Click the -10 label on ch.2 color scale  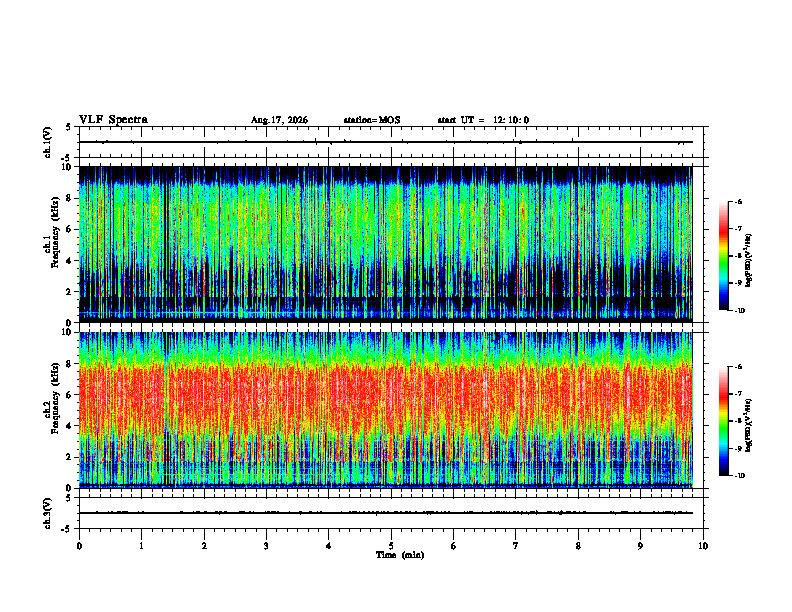(x=739, y=476)
